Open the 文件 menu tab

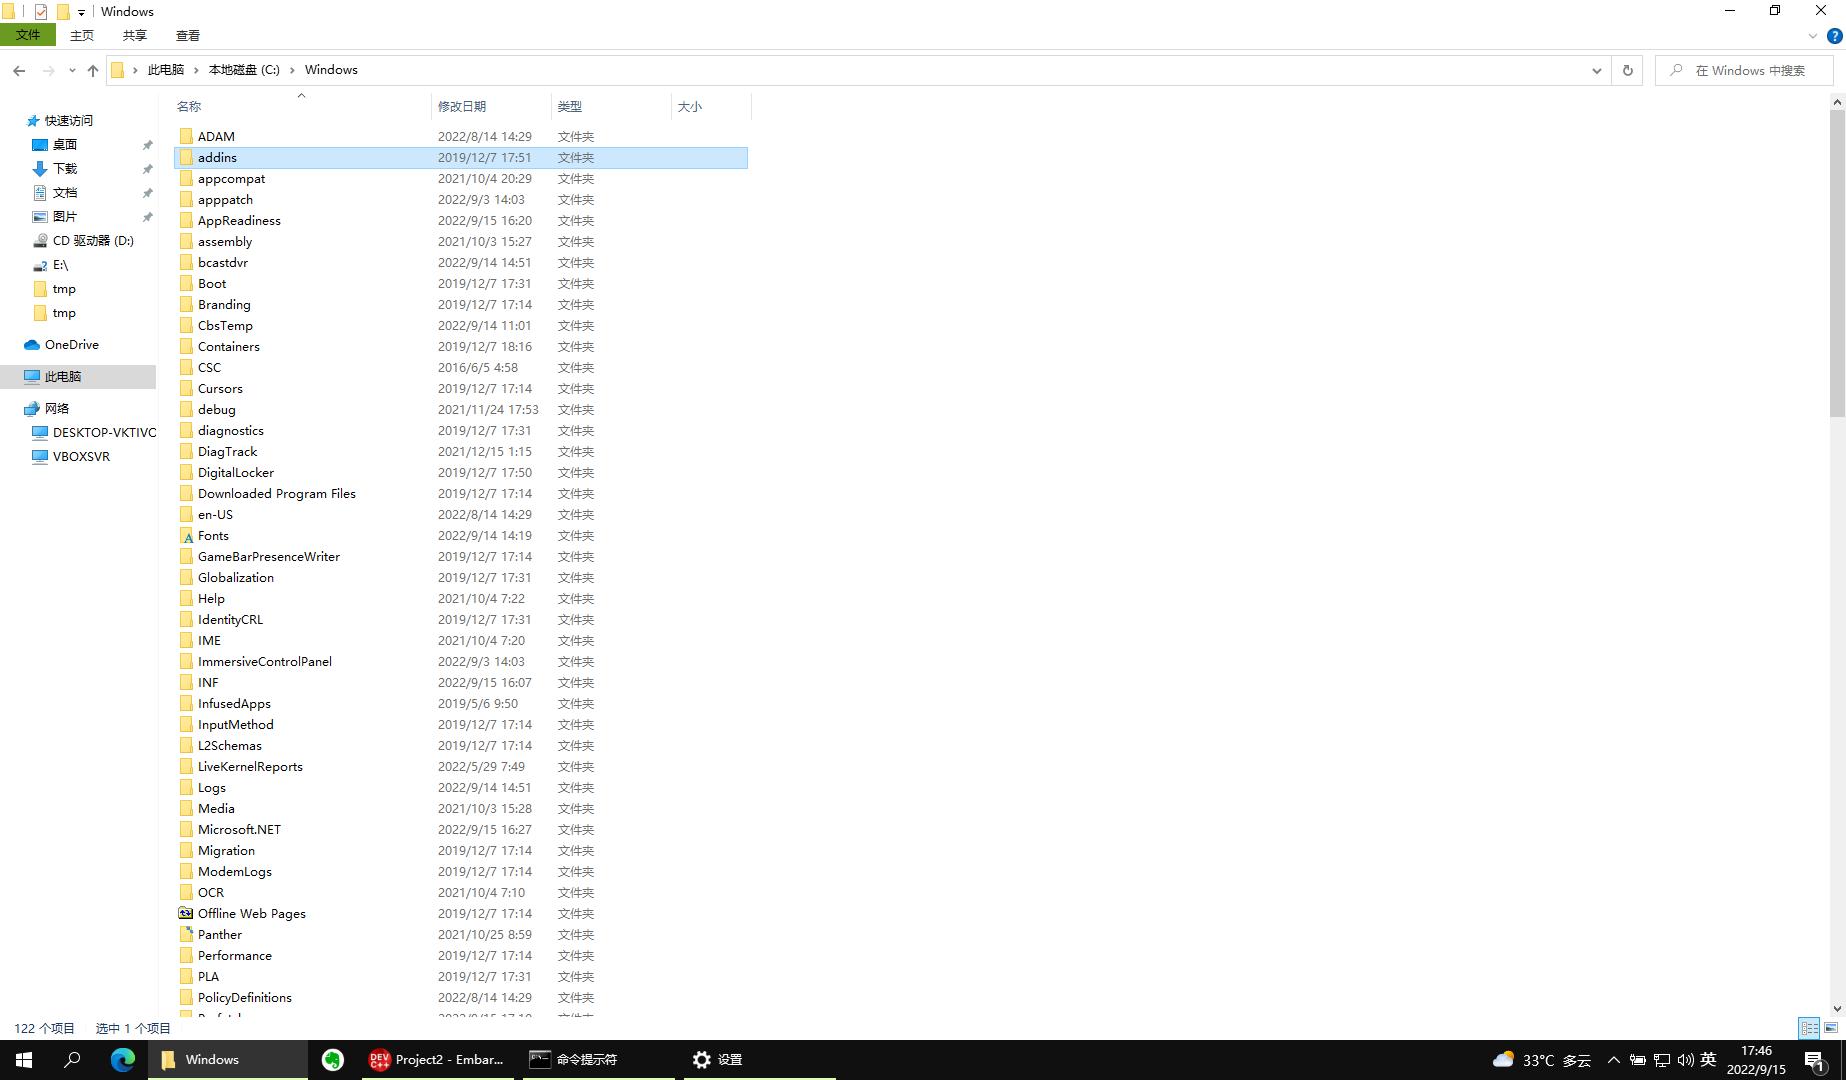tap(28, 35)
